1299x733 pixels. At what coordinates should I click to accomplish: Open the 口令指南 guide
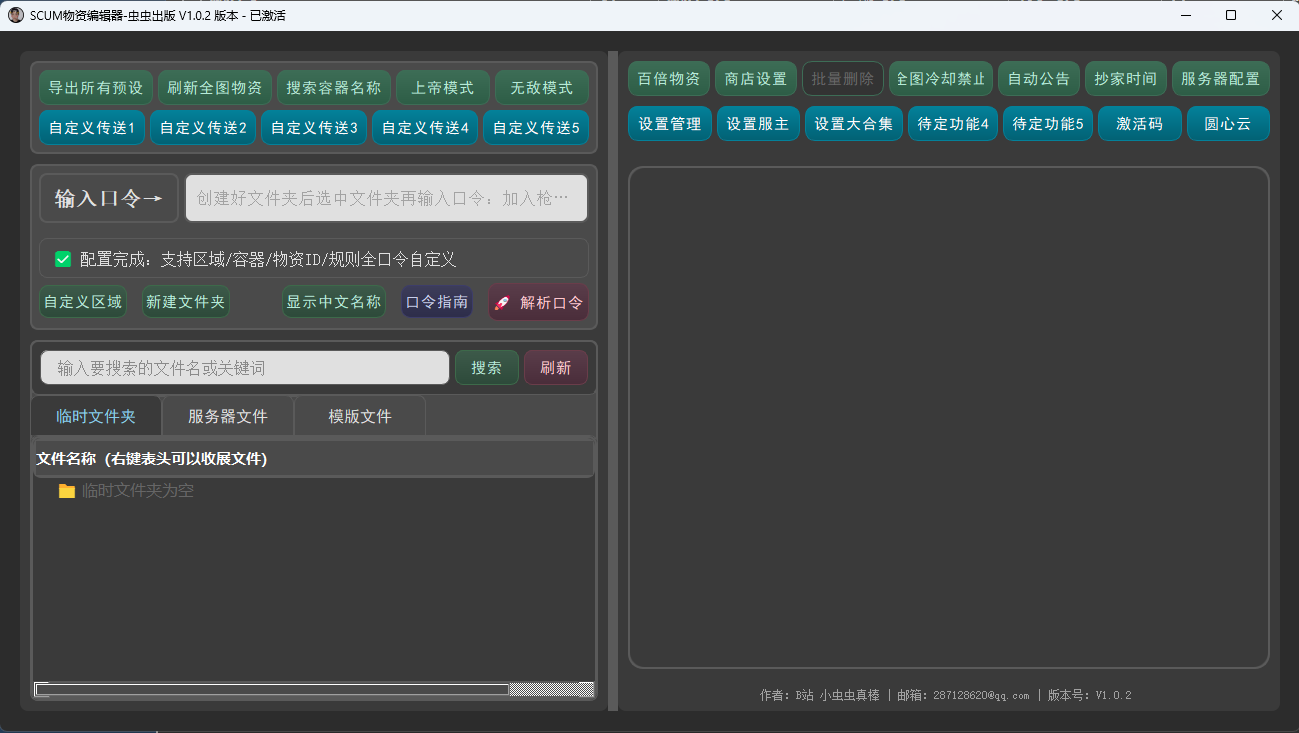(x=437, y=302)
